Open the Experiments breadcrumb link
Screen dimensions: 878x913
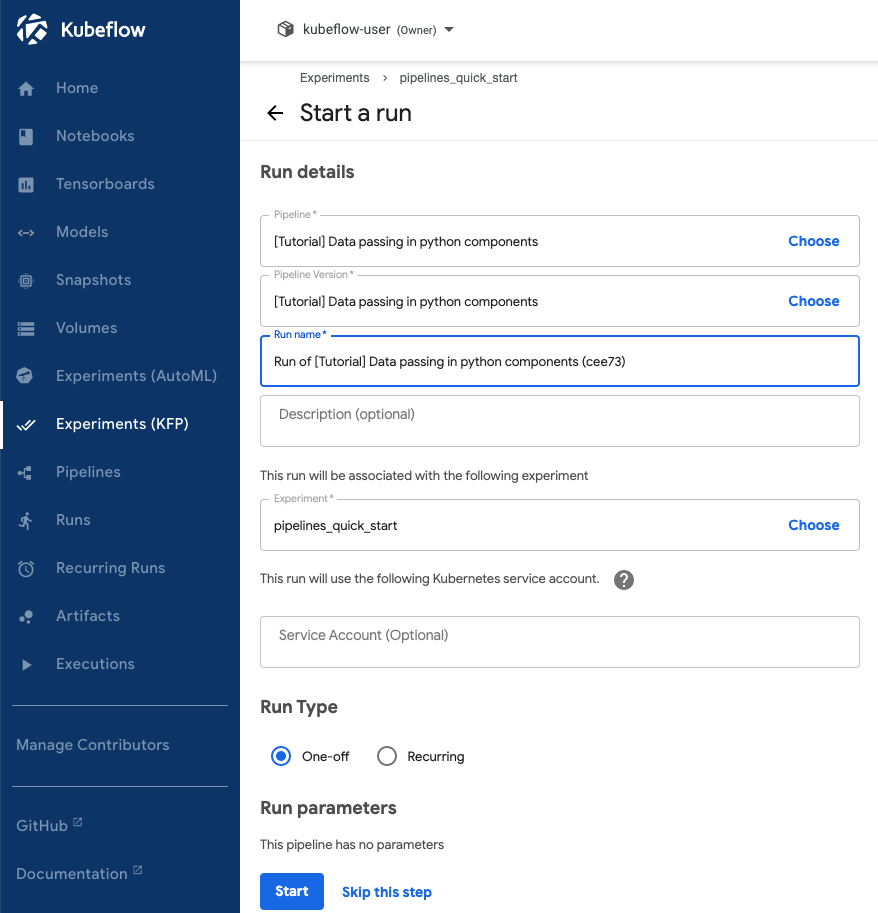coord(334,78)
